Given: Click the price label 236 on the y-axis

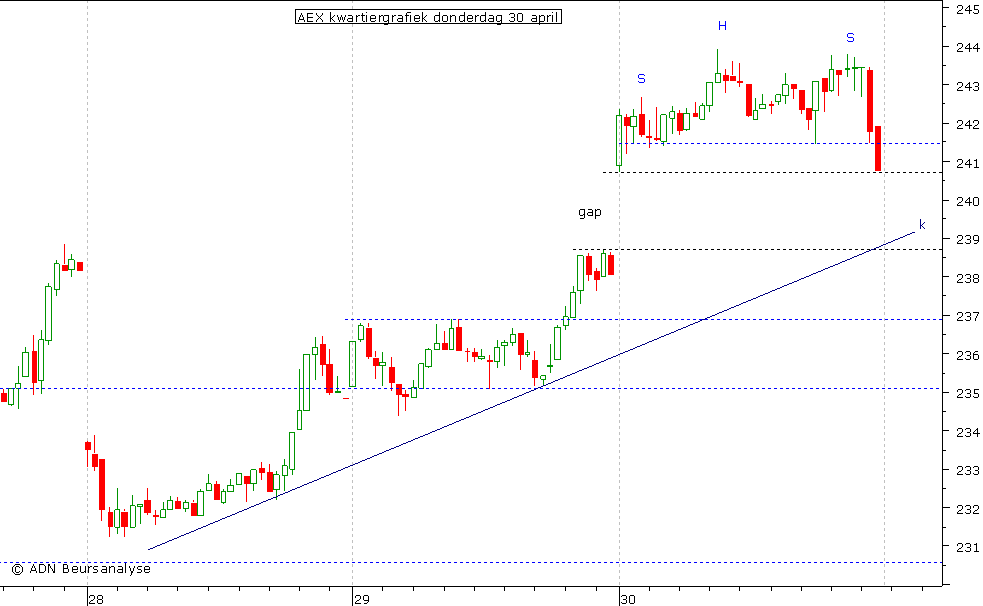Looking at the screenshot, I should pyautogui.click(x=968, y=356).
